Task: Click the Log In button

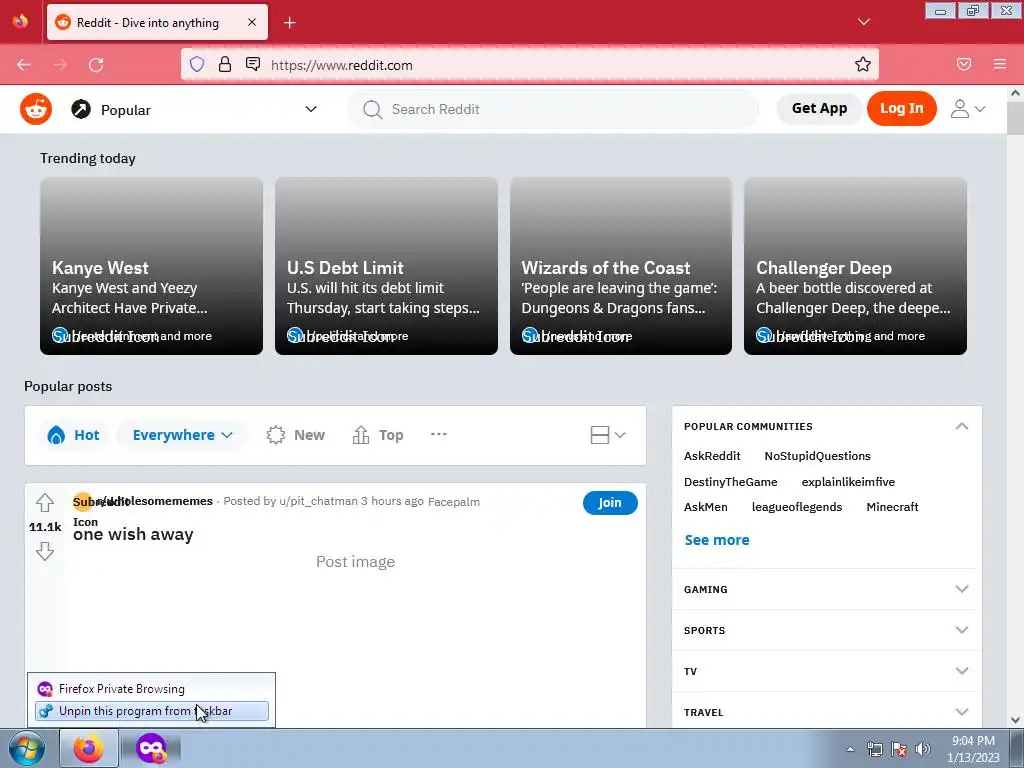Action: [x=901, y=108]
